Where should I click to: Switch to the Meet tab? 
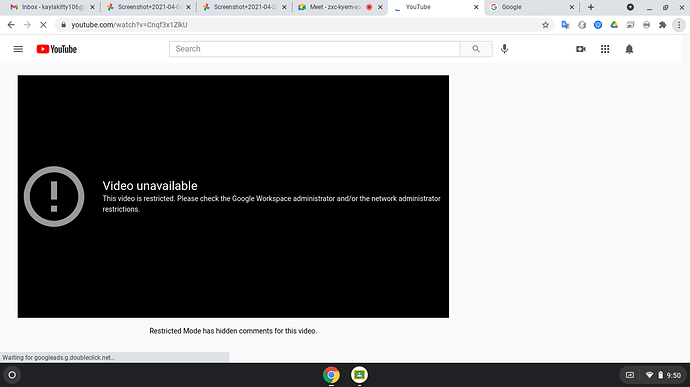(336, 7)
